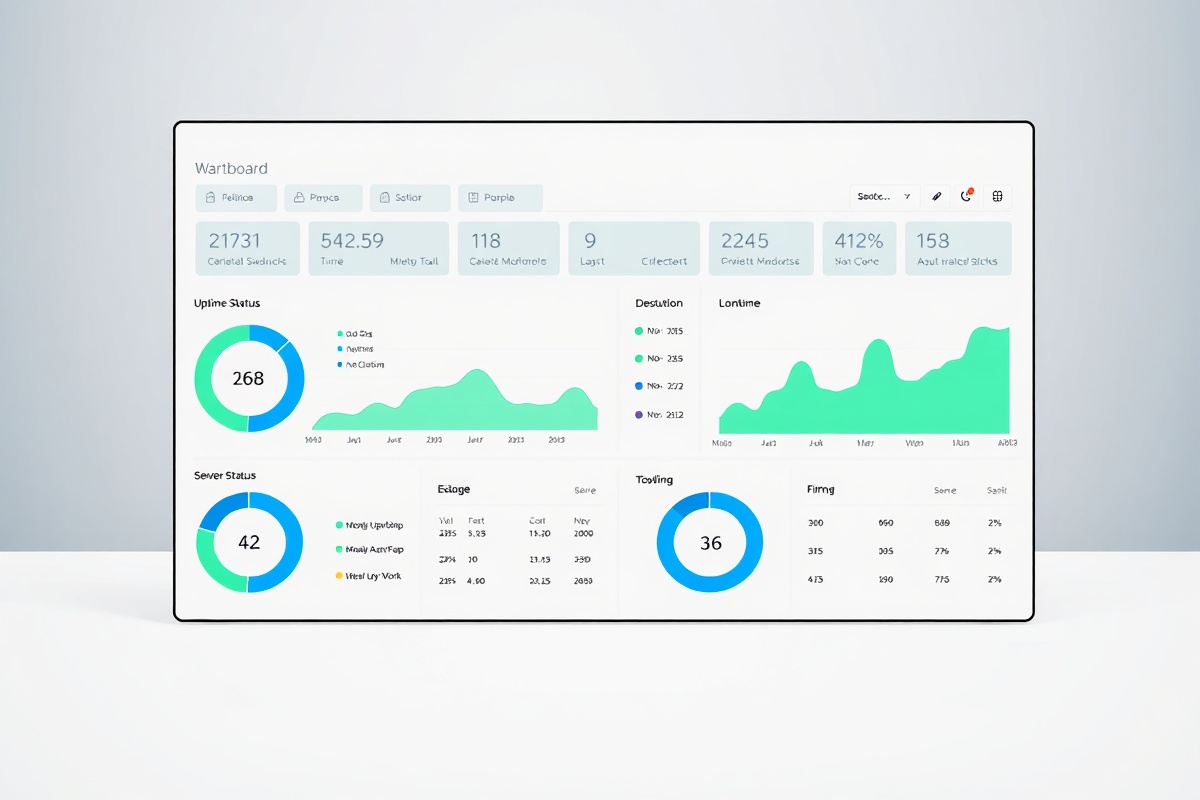
Task: Click the 690 cell in the Firing table
Action: click(x=886, y=523)
